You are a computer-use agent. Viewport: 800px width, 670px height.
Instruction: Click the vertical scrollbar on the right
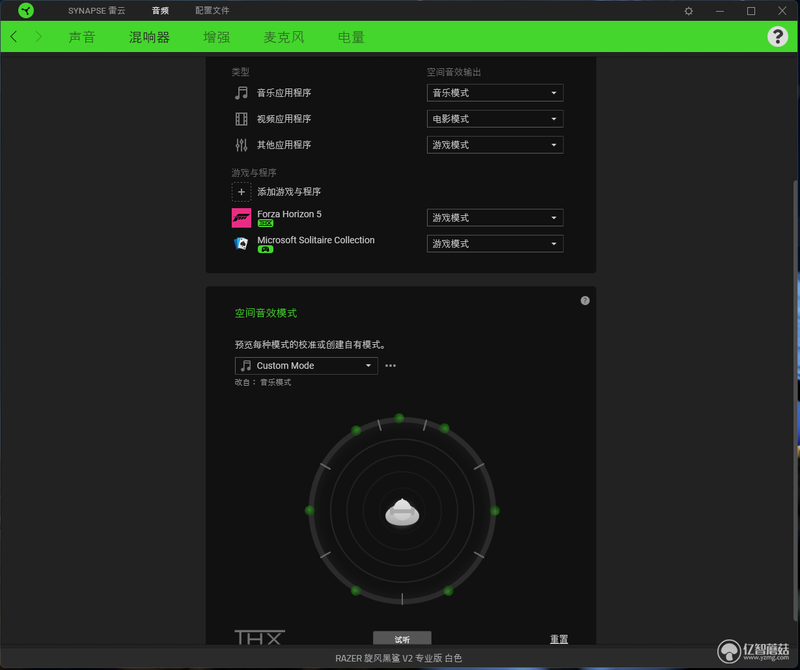796,401
